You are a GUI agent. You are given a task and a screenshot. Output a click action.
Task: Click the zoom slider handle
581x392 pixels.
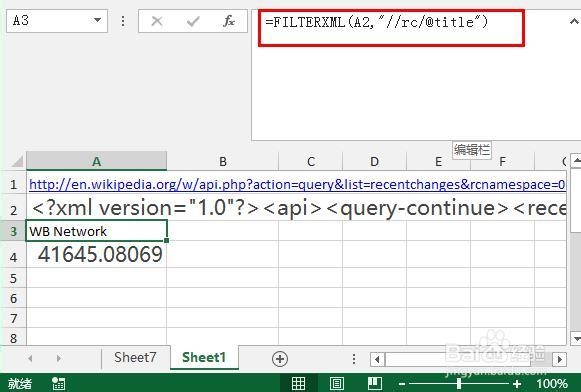459,384
